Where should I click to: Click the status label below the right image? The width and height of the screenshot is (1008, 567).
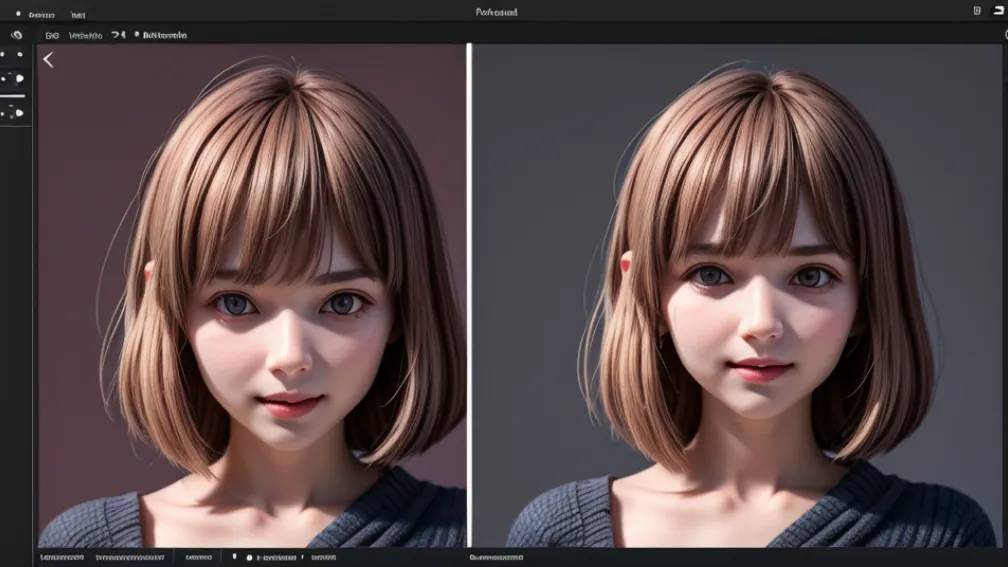496,557
